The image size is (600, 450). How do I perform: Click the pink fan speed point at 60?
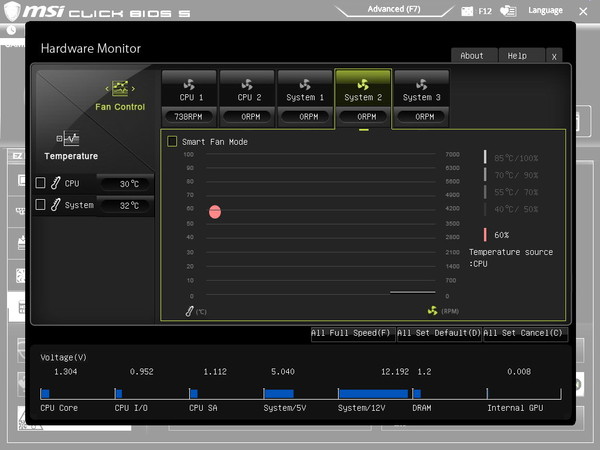pyautogui.click(x=215, y=212)
